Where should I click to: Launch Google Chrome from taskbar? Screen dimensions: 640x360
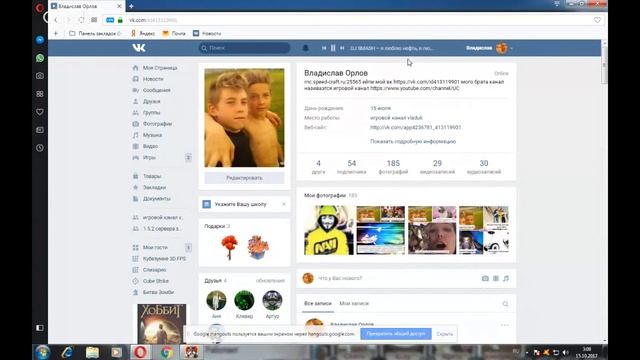pos(166,352)
